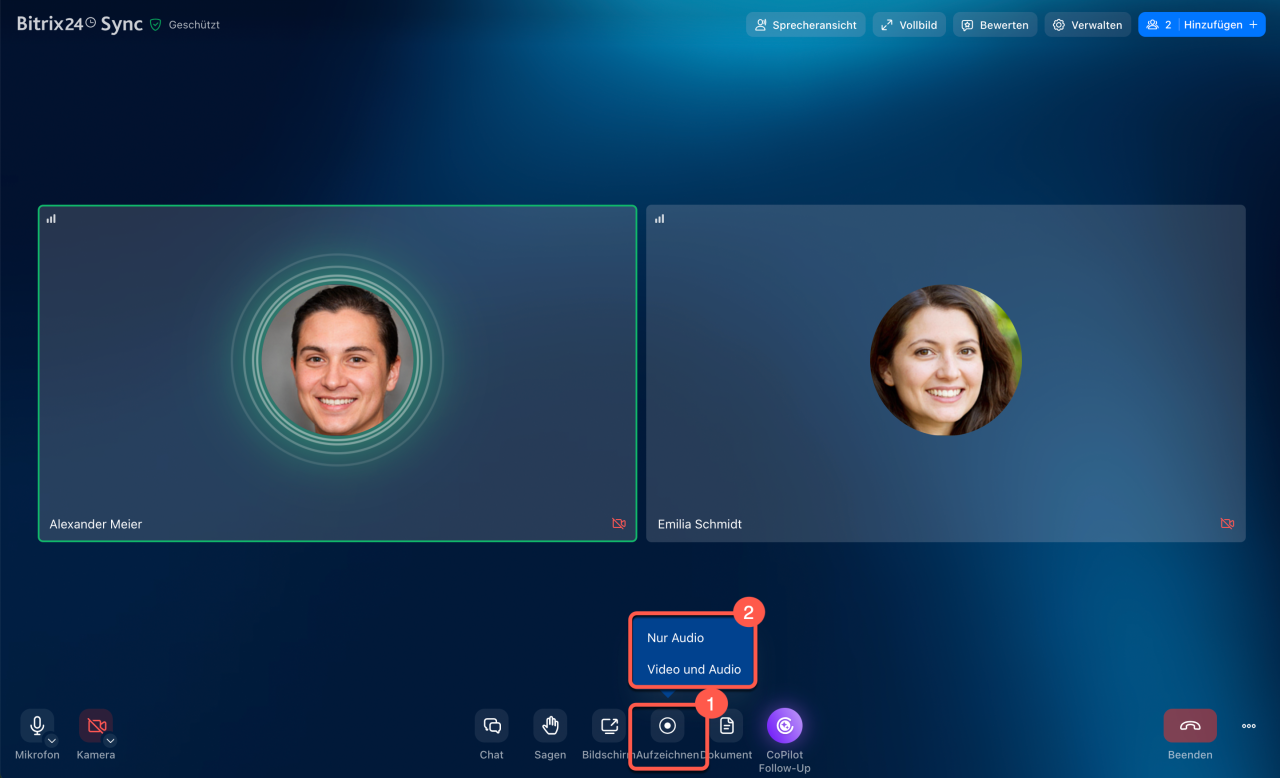The image size is (1280, 778).
Task: Click the Geschützt shield icon
Action: (155, 25)
